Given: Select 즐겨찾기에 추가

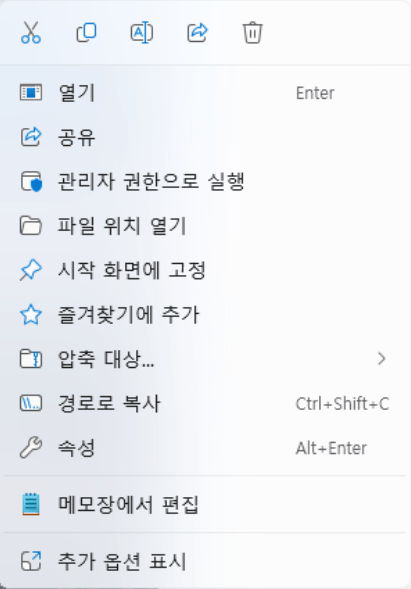Looking at the screenshot, I should (x=205, y=314).
